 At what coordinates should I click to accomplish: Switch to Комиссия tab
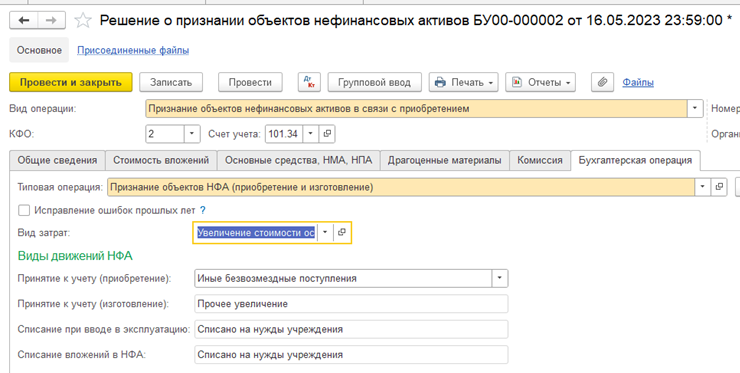pos(540,160)
